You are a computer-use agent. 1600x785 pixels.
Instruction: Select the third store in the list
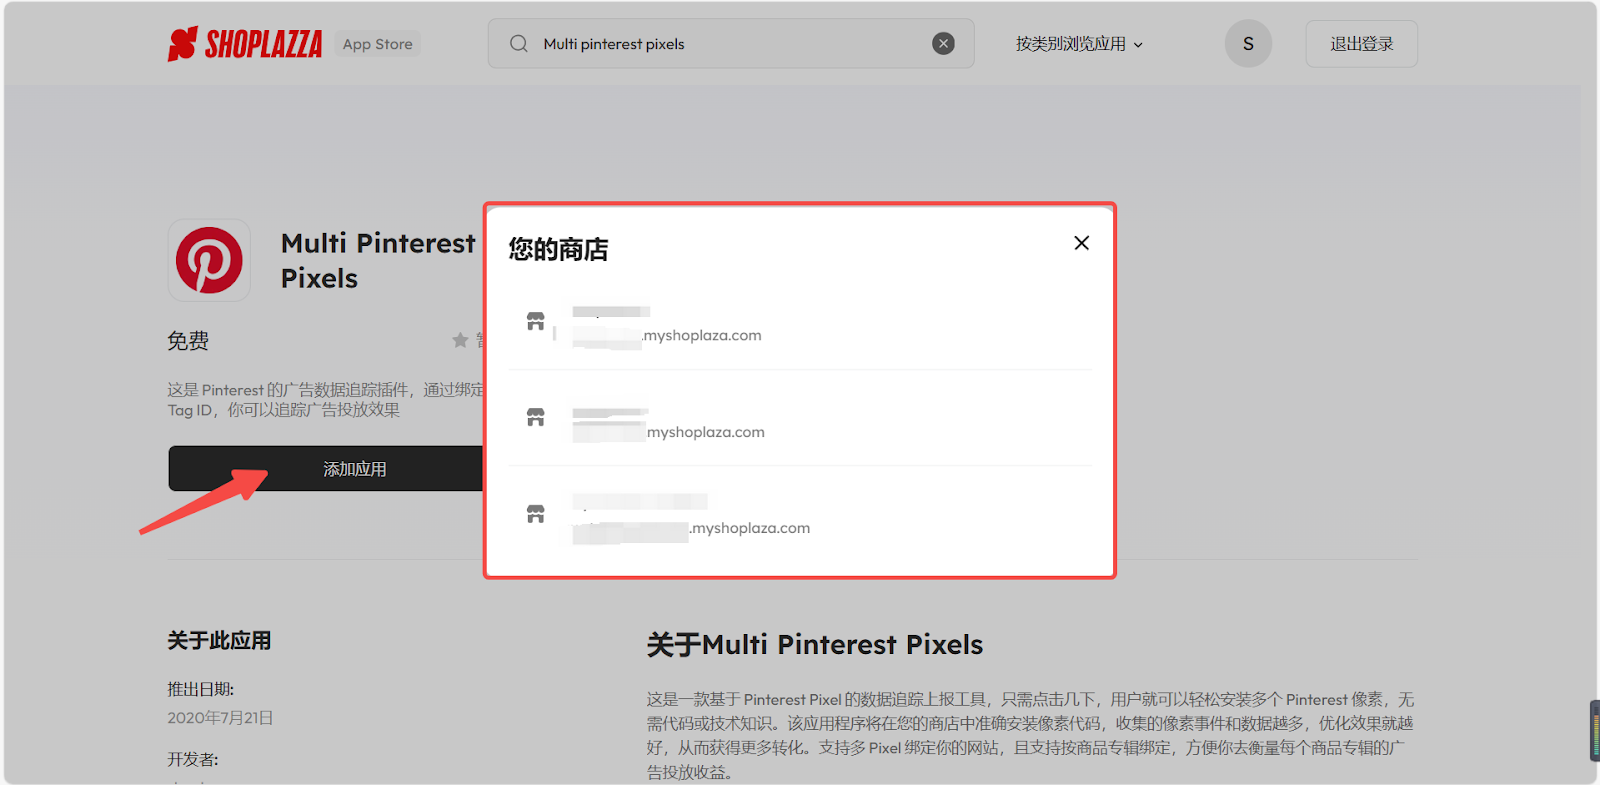(800, 515)
